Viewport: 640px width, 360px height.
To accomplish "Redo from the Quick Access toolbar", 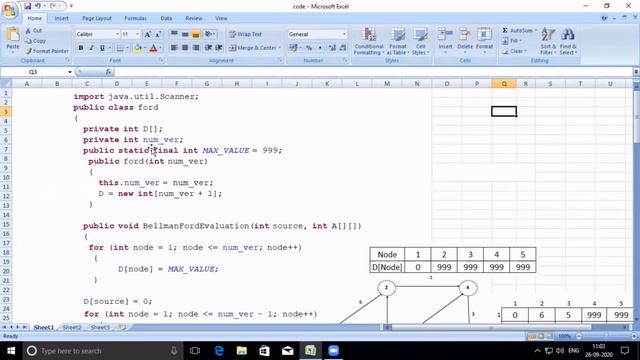I will (53, 6).
